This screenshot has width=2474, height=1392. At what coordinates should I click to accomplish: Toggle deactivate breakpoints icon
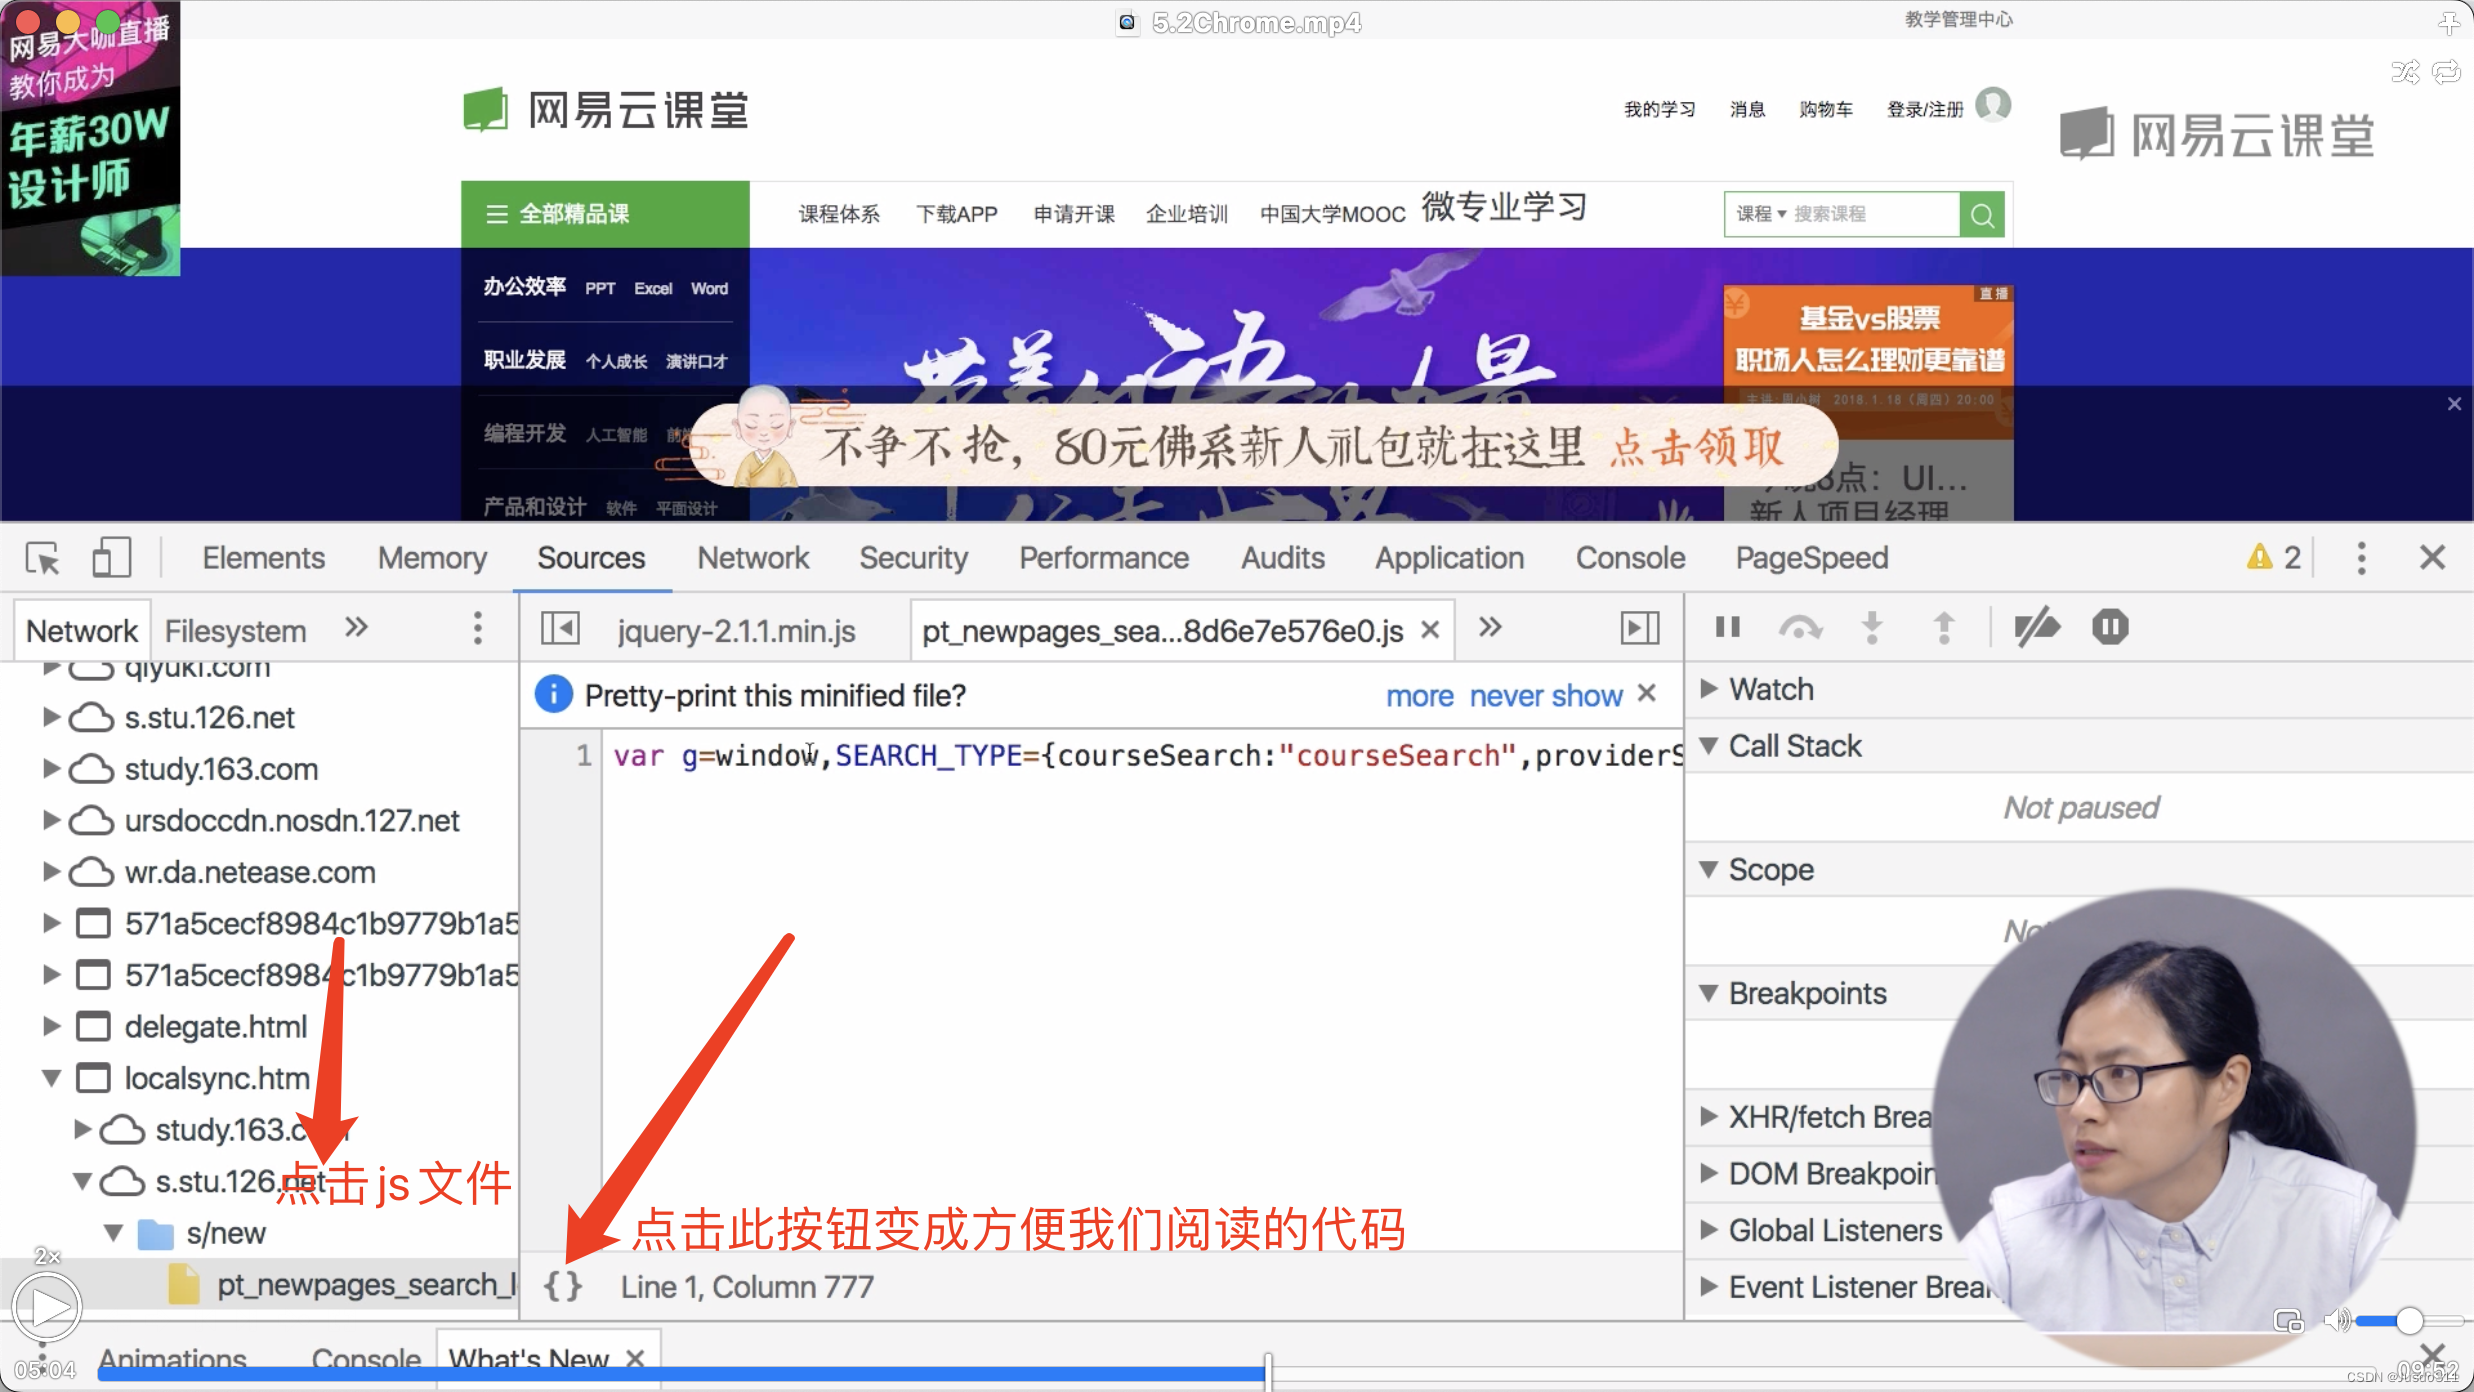pos(2036,627)
